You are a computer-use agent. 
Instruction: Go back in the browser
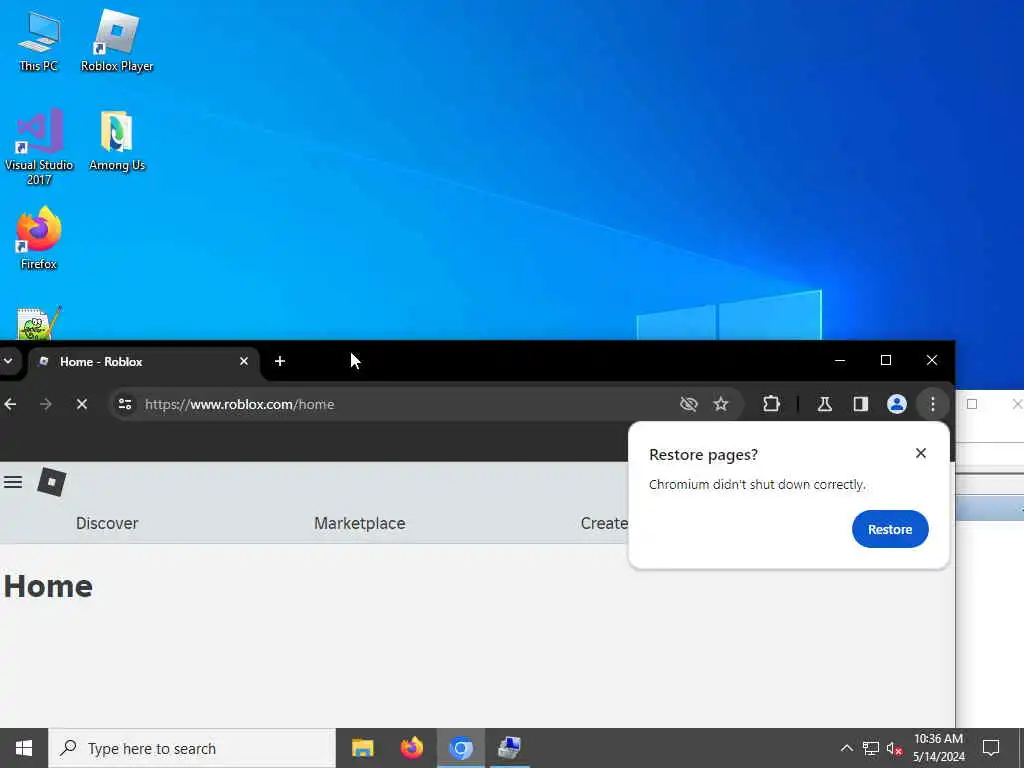coord(10,404)
